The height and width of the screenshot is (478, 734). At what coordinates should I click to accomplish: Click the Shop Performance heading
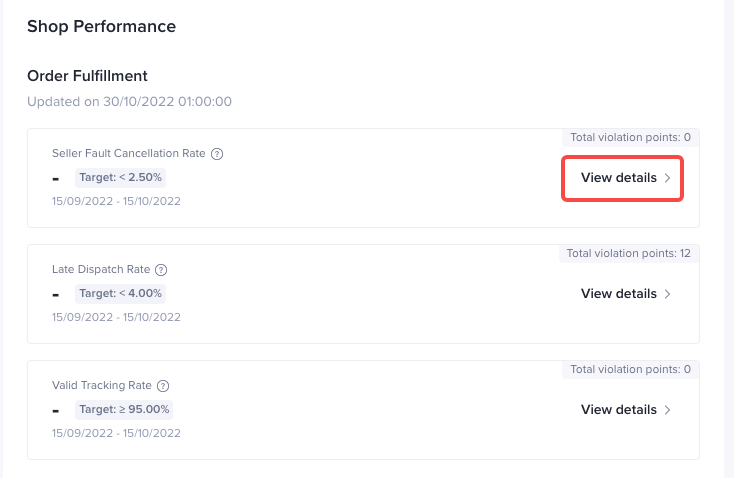101,27
